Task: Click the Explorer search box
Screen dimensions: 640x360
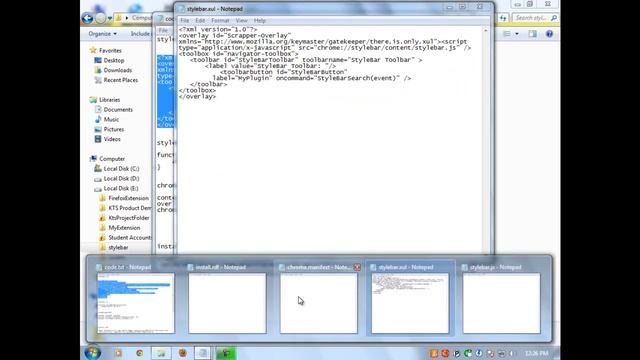Action: click(x=535, y=18)
